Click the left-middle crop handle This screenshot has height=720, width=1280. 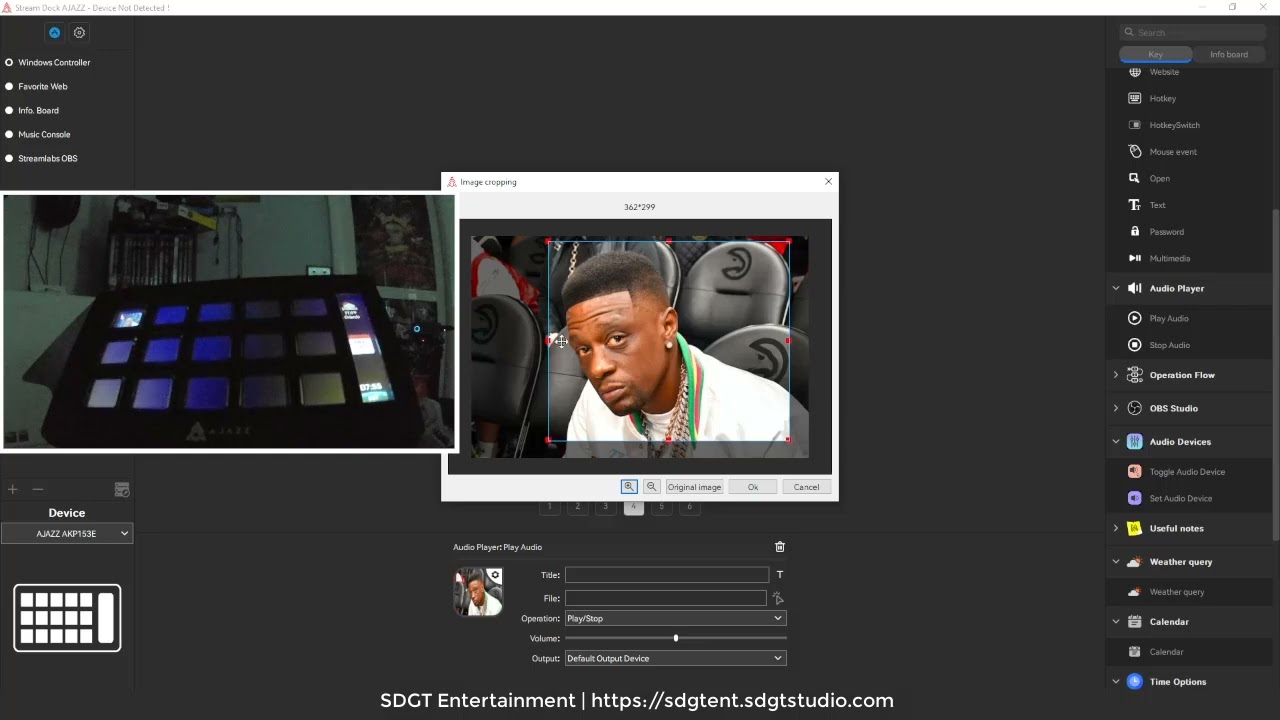point(549,341)
